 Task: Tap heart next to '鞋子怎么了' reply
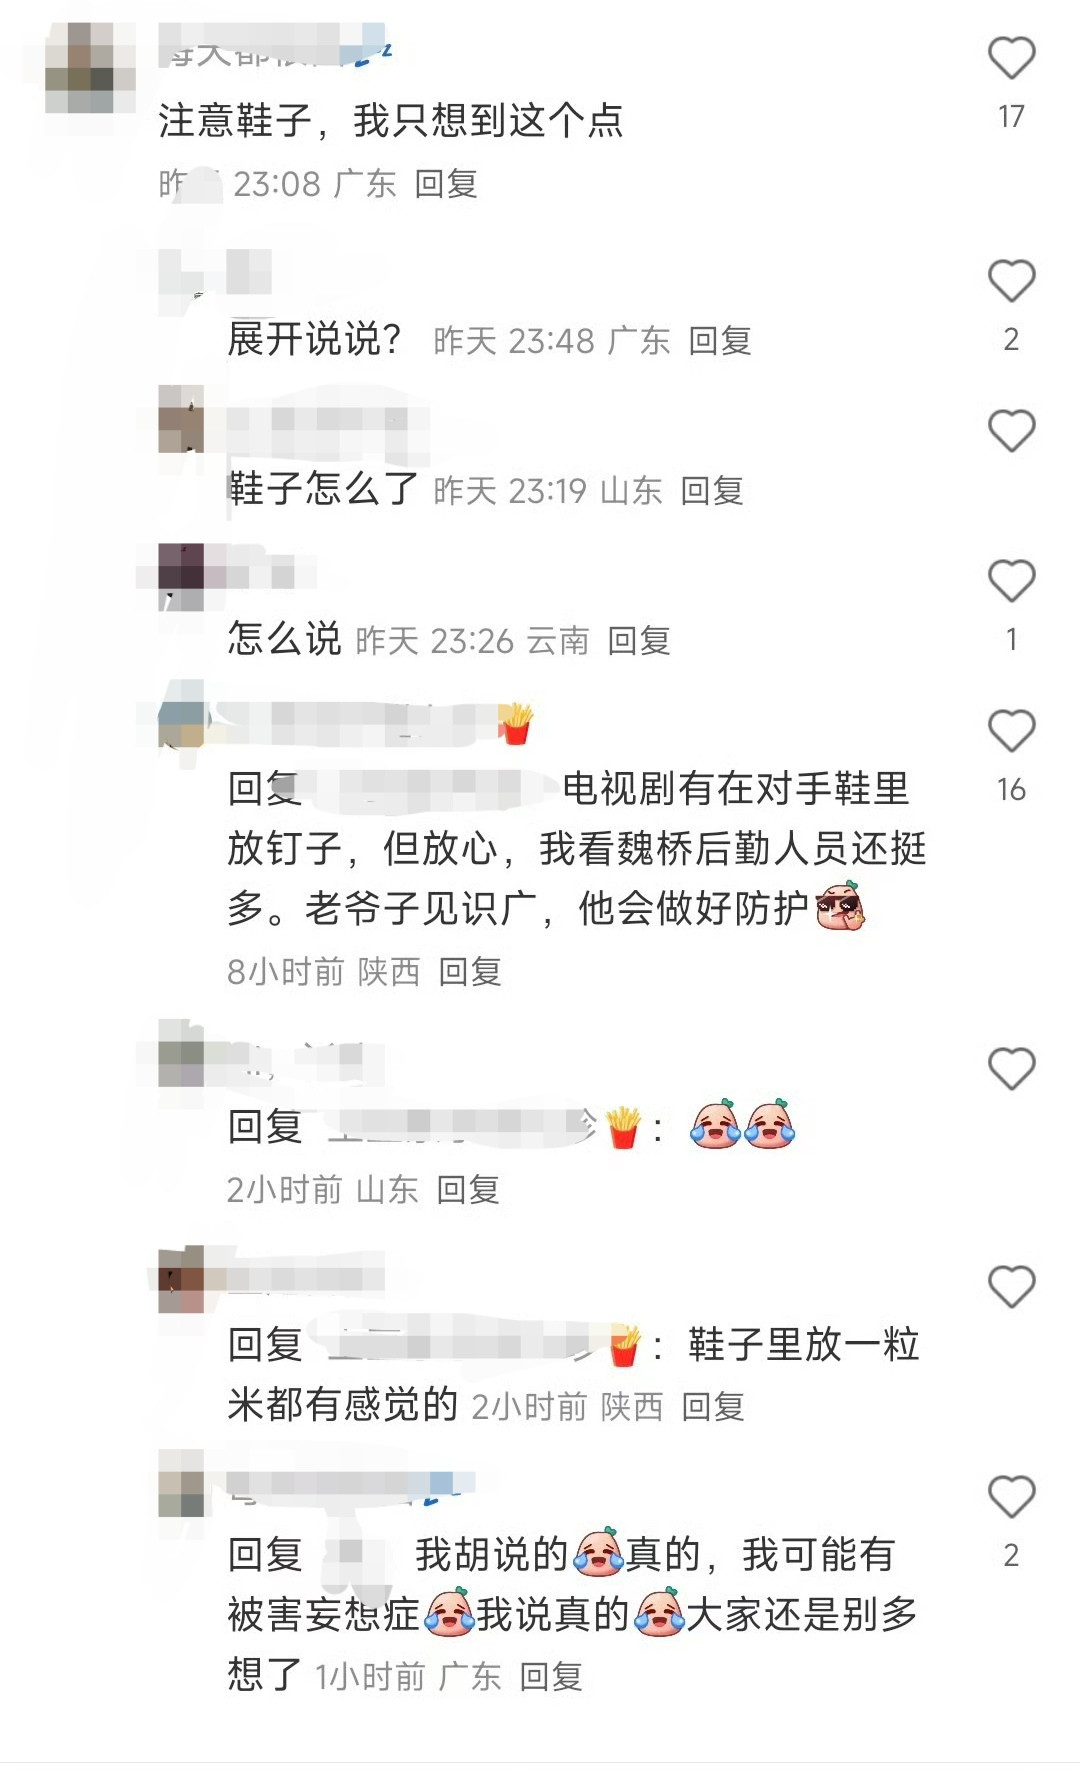(1011, 431)
